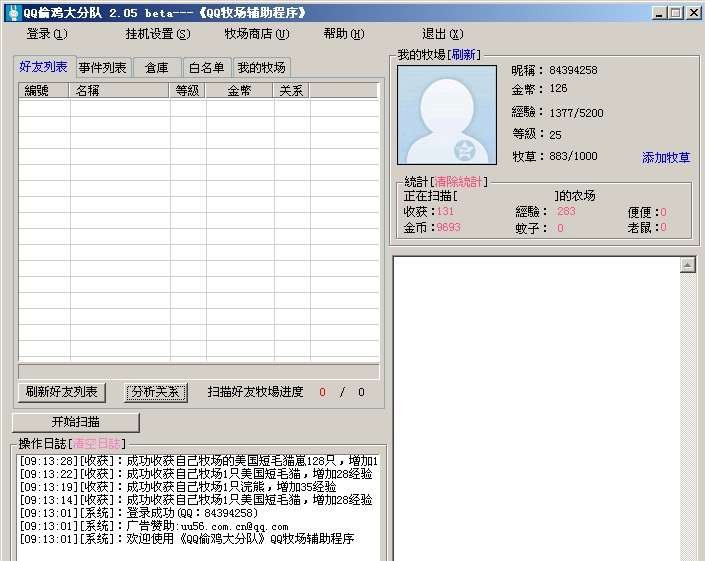Click the 收获 statistic 131
This screenshot has height=561, width=705.
pos(445,211)
